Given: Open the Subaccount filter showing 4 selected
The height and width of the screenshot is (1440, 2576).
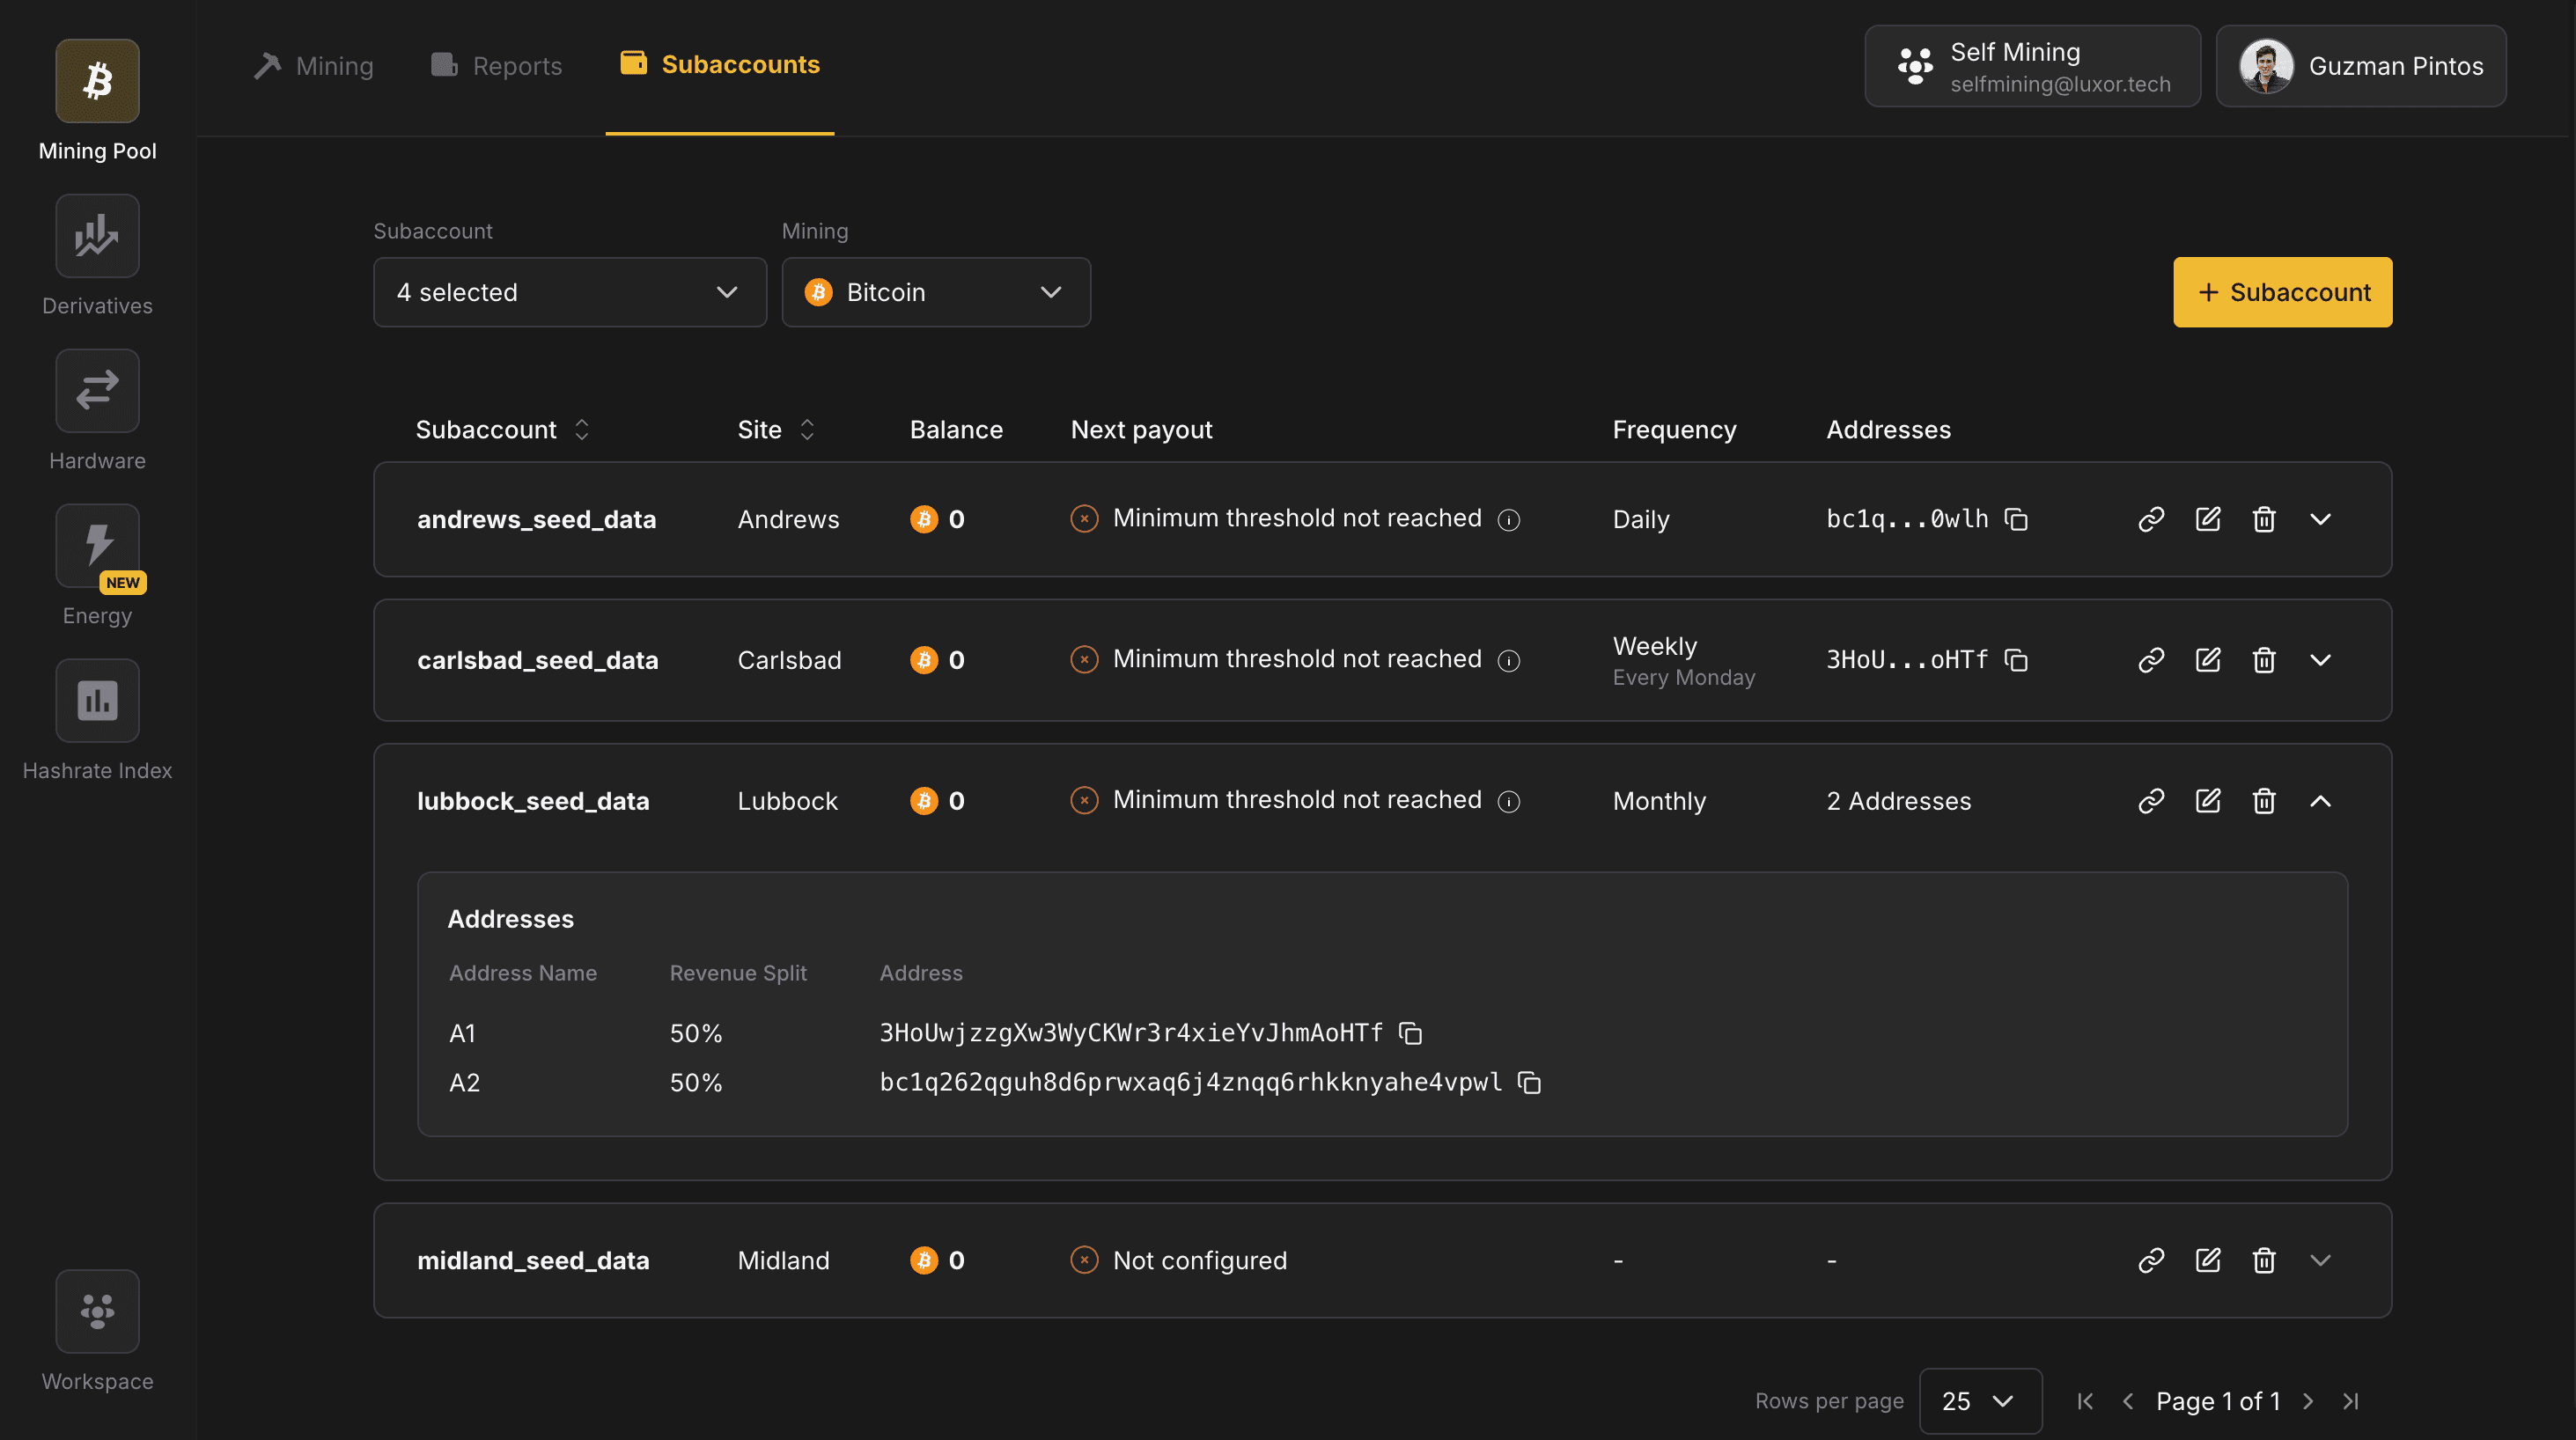Looking at the screenshot, I should 568,292.
